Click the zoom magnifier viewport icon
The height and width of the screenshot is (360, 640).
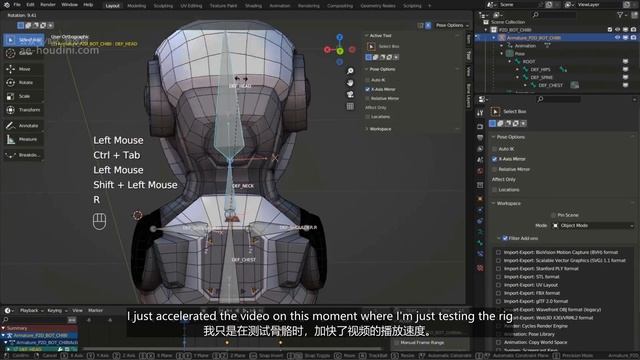pos(350,71)
